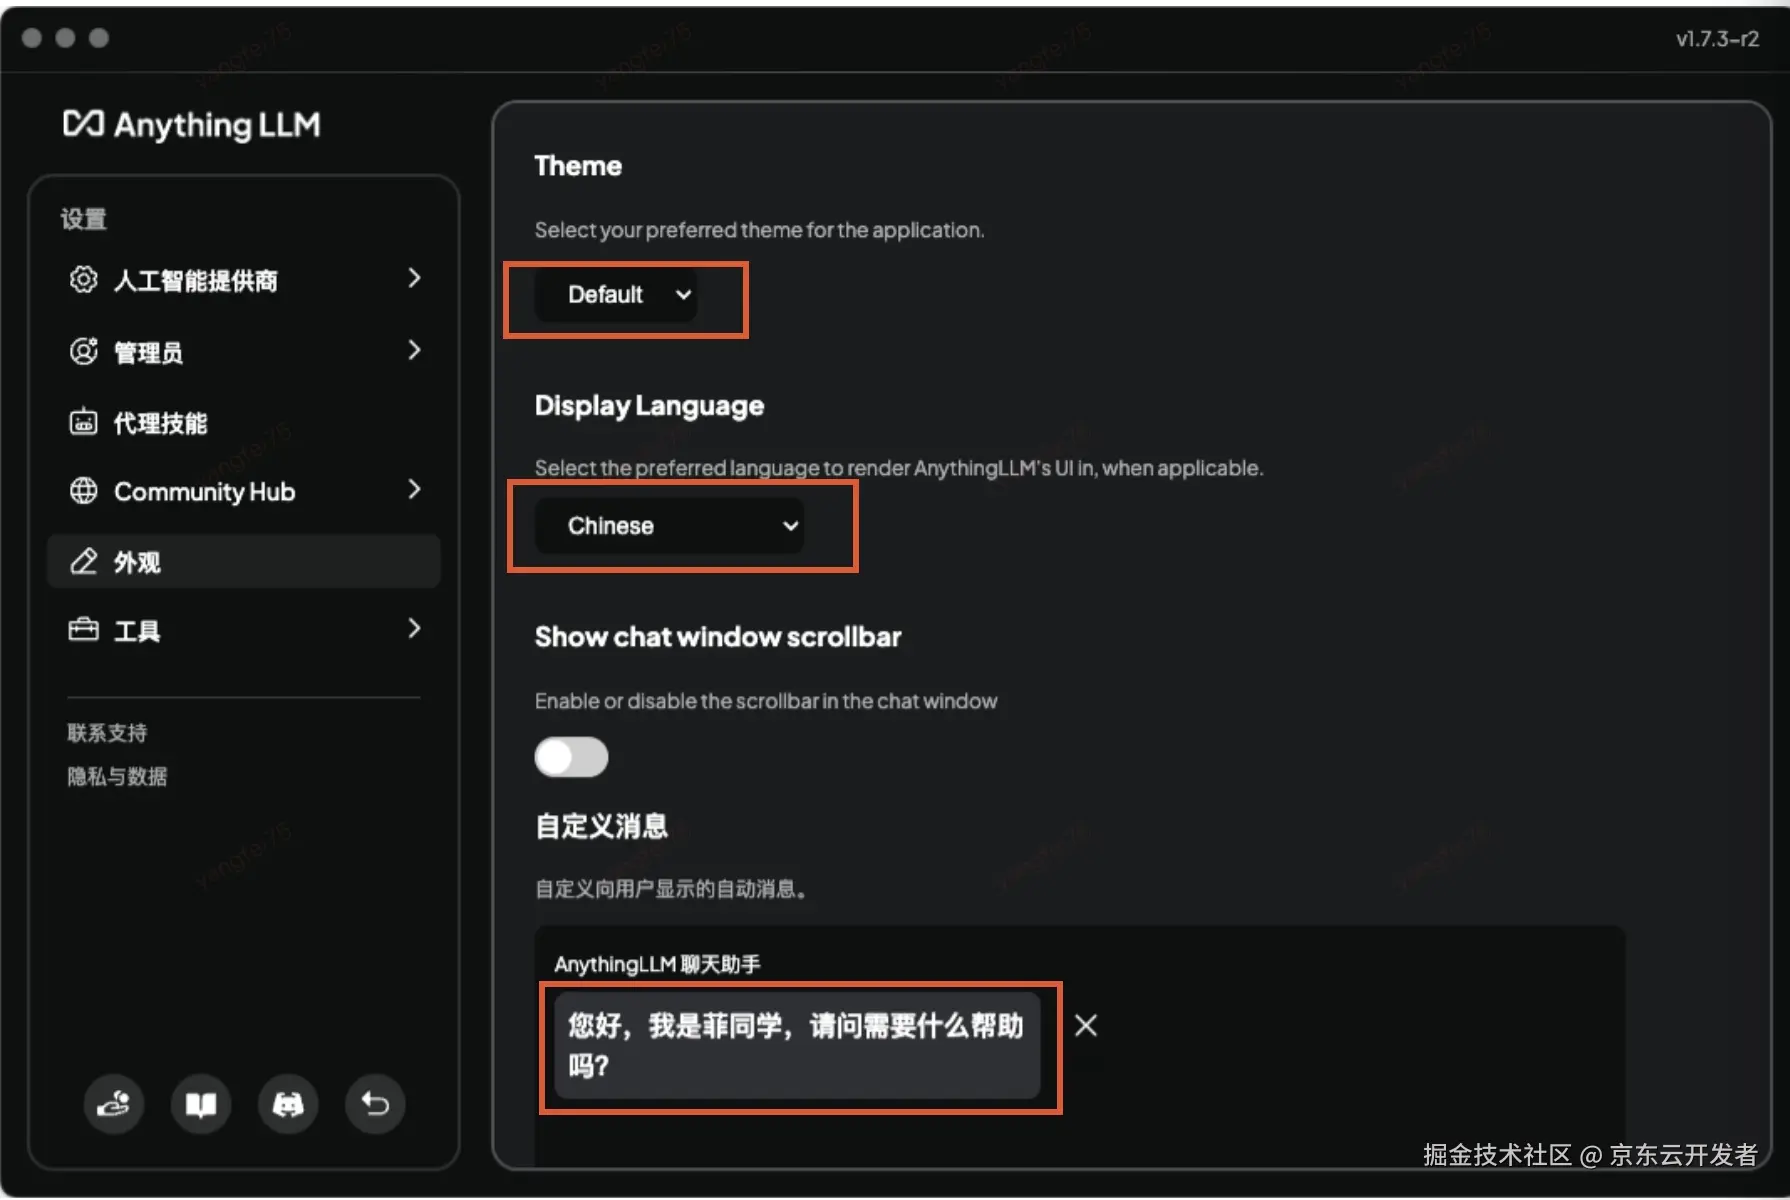Open the 管理员 settings section
Screen dimensions: 1790x1200
pos(244,351)
